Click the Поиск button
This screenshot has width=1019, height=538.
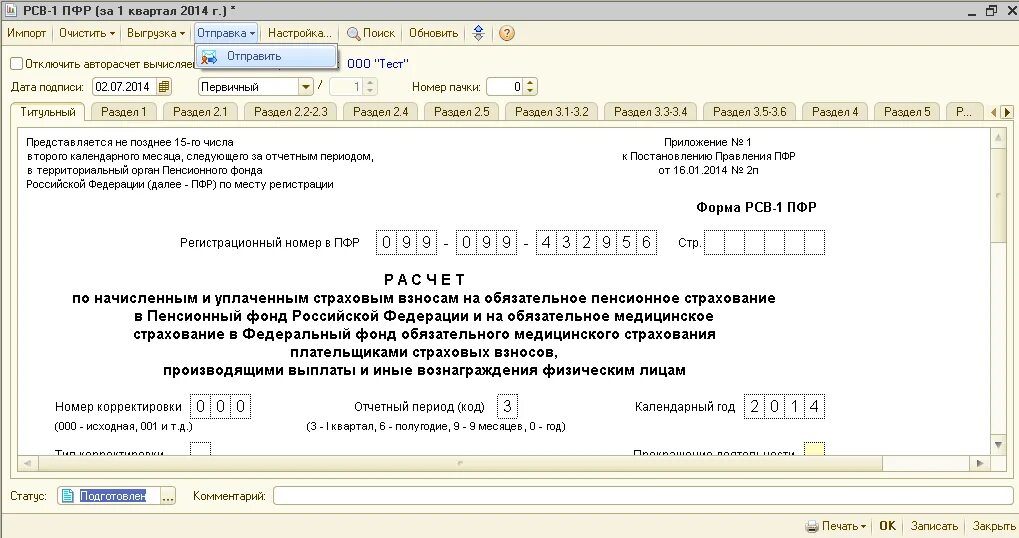click(370, 33)
